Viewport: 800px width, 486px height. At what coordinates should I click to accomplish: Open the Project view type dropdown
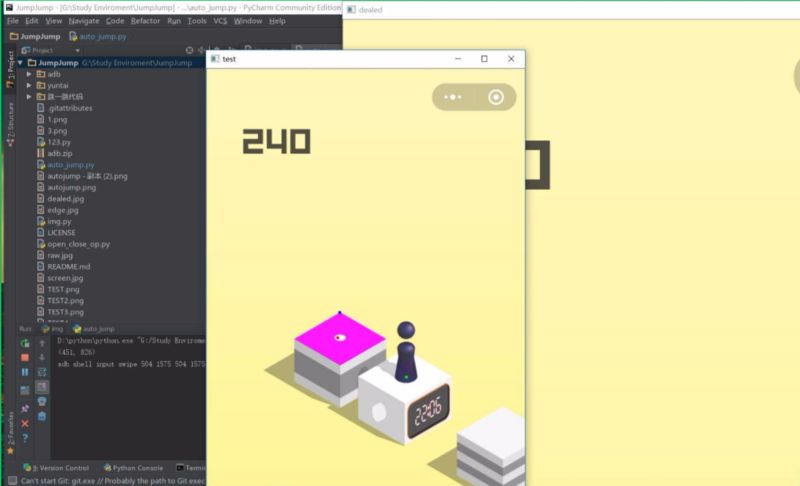coord(78,50)
